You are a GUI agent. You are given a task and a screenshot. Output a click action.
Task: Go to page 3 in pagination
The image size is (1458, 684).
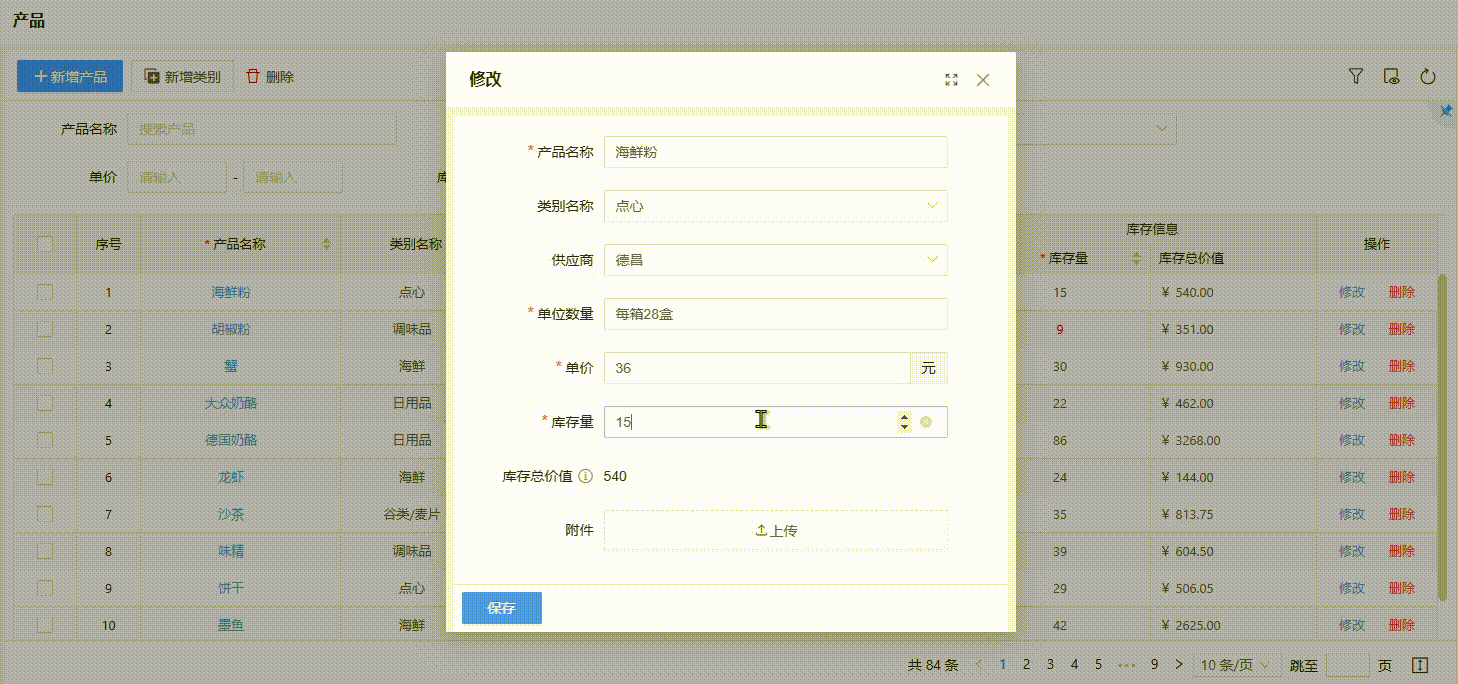(x=1050, y=664)
